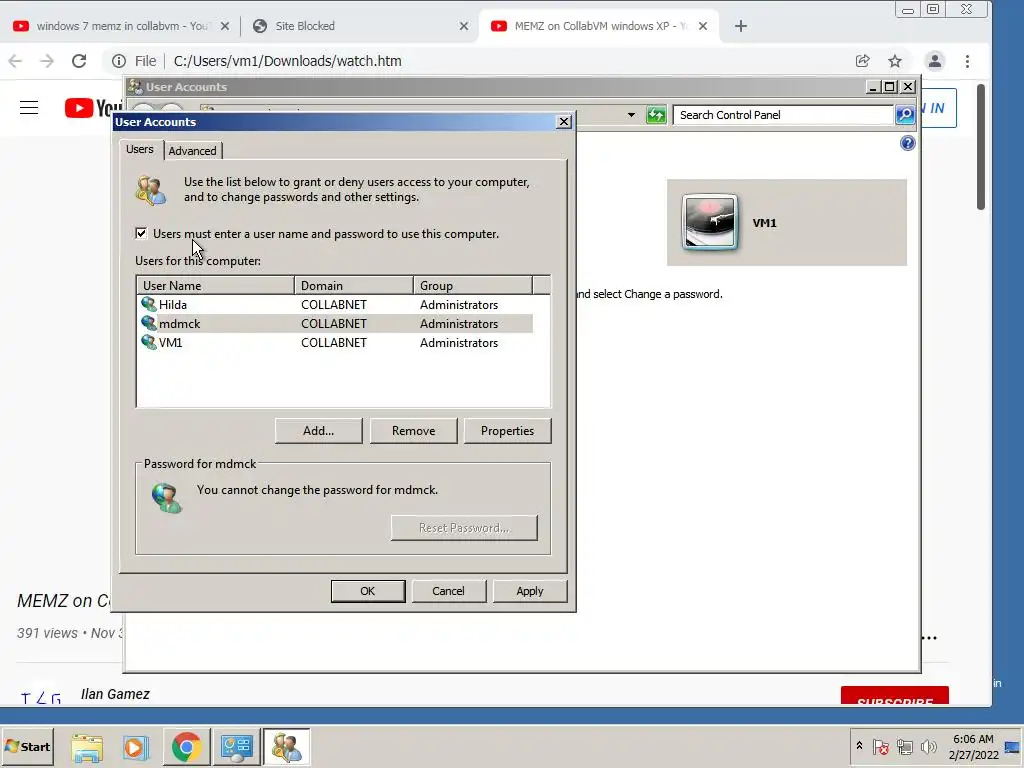Click the Cancel button
This screenshot has height=768, width=1024.
point(448,591)
